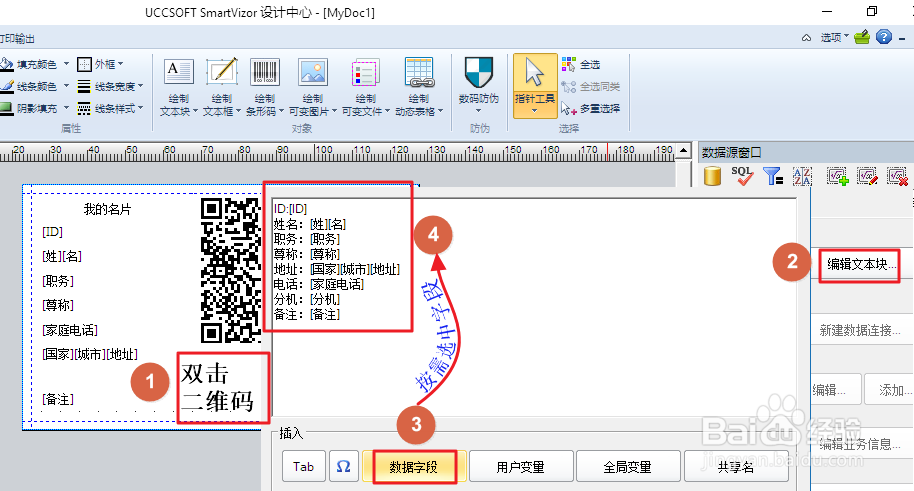Click the shadow fill (阴影填充) green swatch icon

point(6,108)
